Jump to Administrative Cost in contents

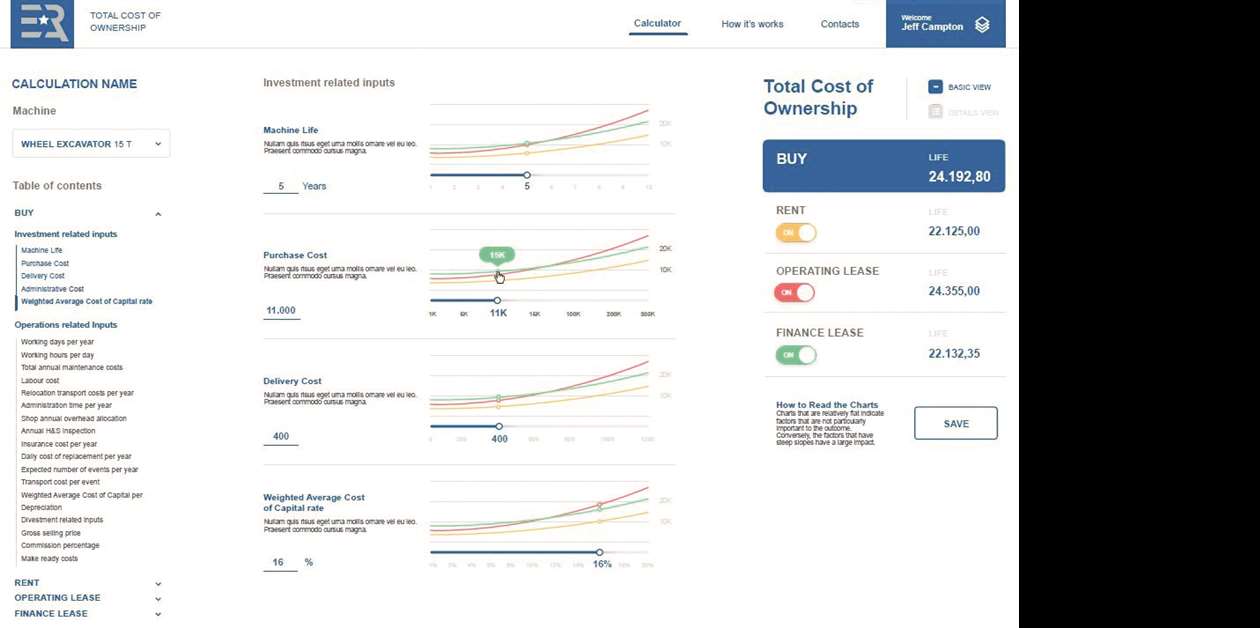(52, 289)
